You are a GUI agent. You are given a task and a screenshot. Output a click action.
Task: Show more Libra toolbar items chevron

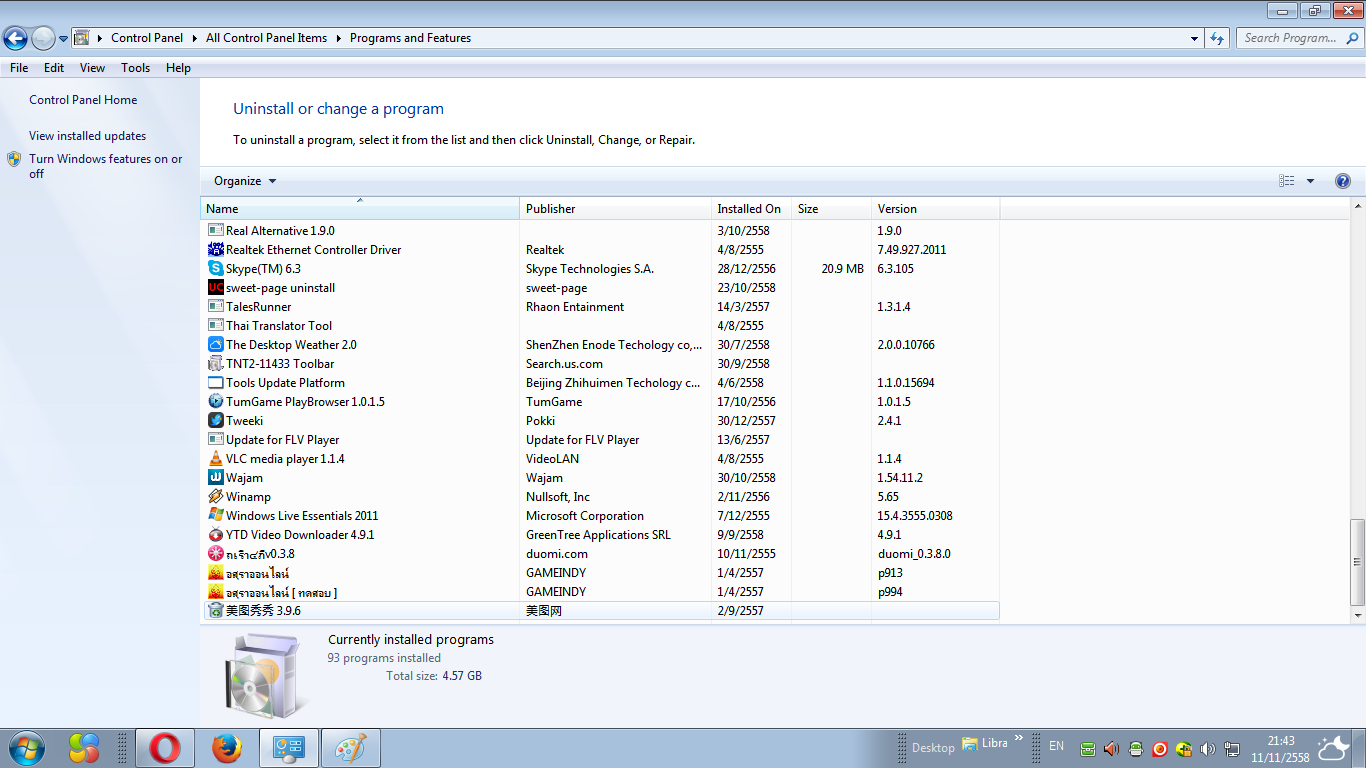click(x=1019, y=739)
